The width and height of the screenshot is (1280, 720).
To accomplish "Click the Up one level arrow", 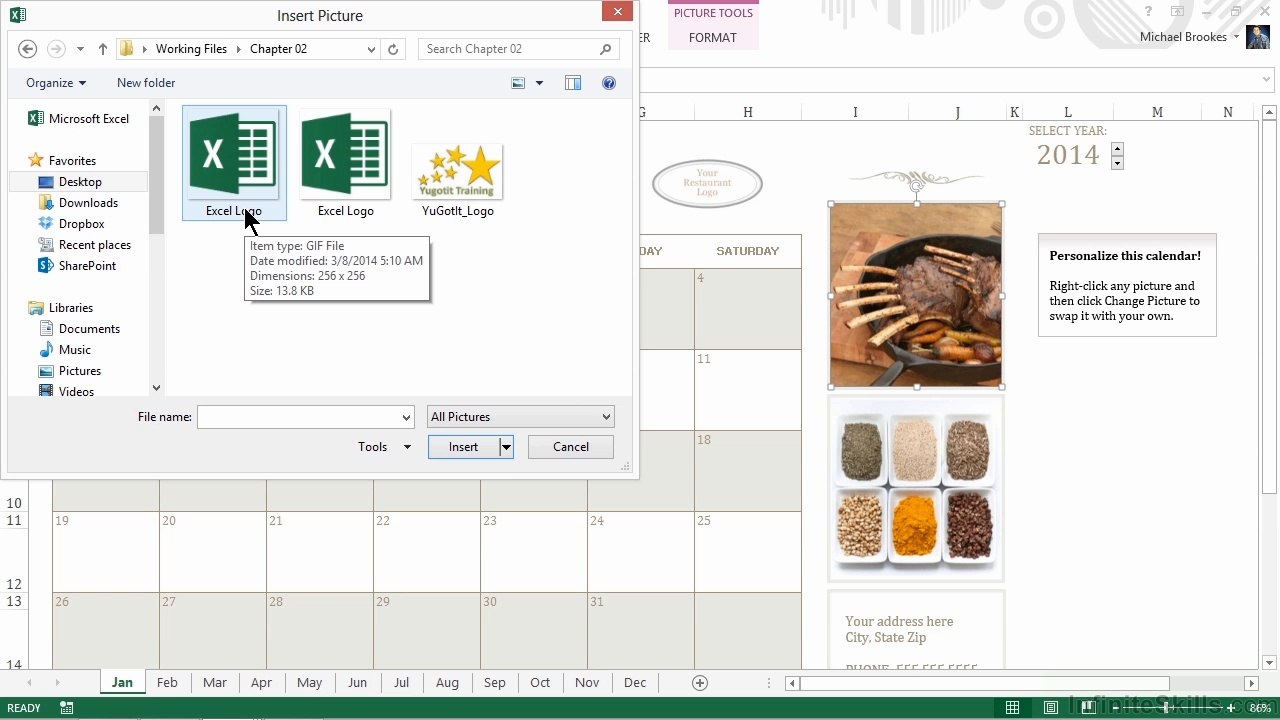I will tap(102, 49).
